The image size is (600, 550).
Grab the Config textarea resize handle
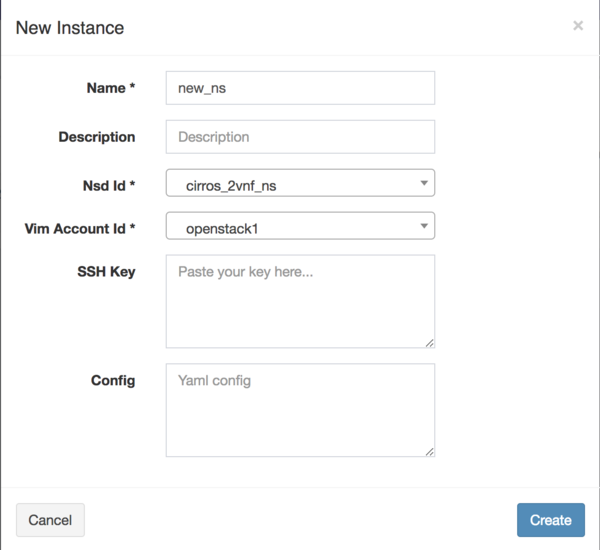[x=429, y=451]
